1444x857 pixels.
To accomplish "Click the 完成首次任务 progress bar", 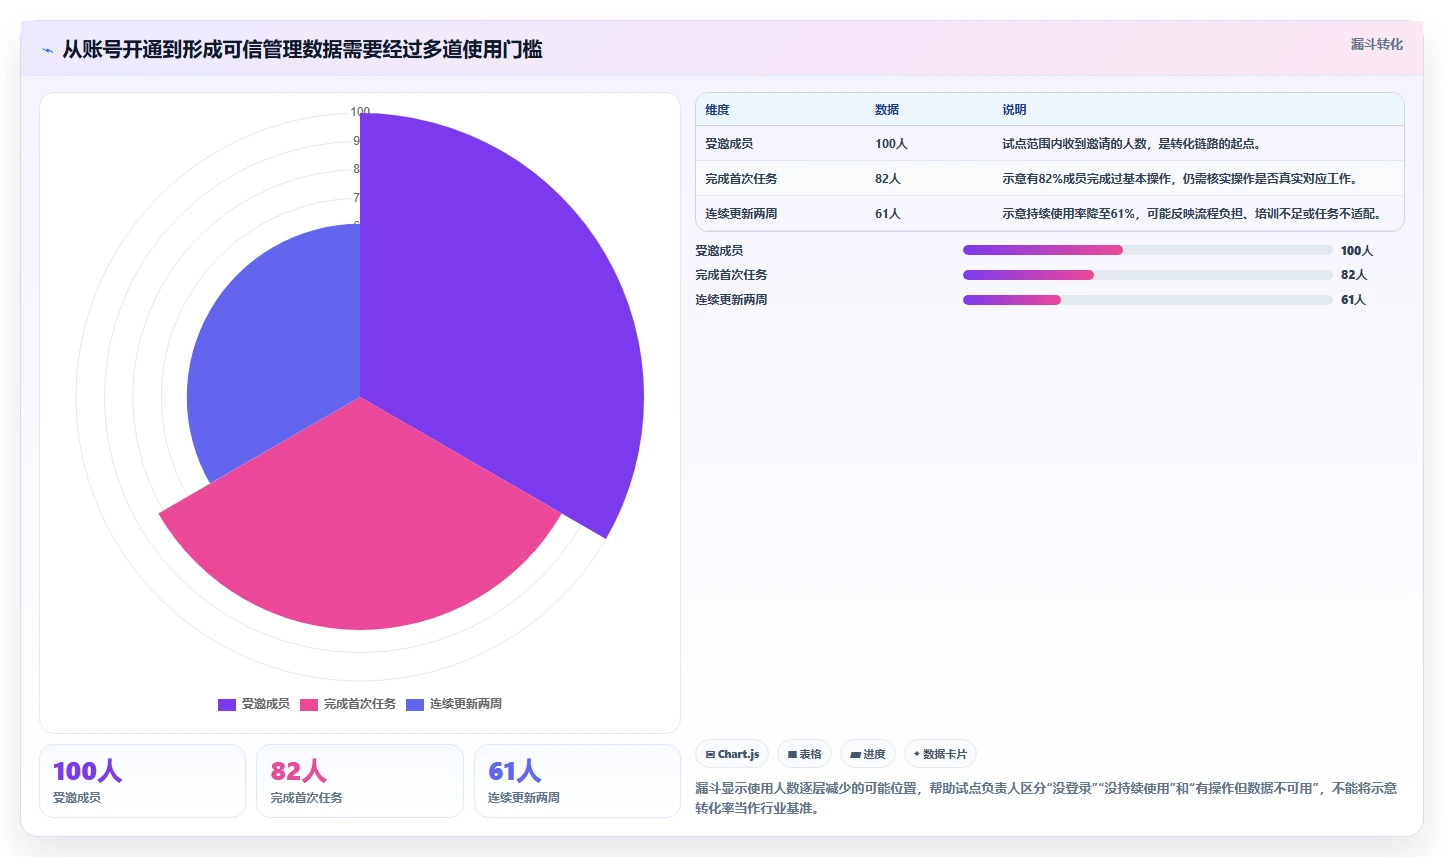I will pos(1147,275).
